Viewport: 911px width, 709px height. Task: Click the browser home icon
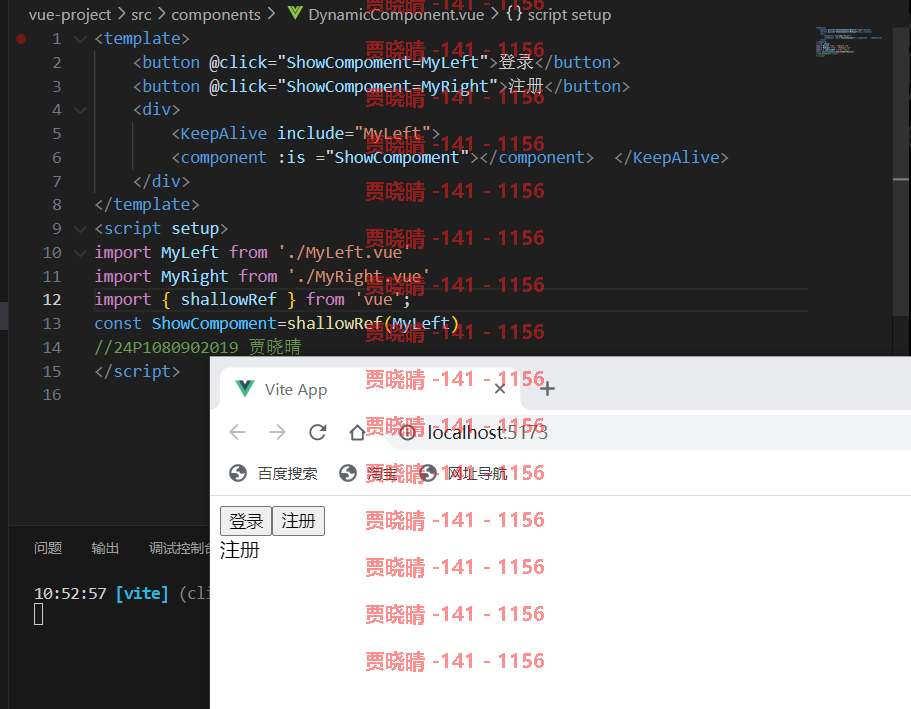pyautogui.click(x=357, y=432)
